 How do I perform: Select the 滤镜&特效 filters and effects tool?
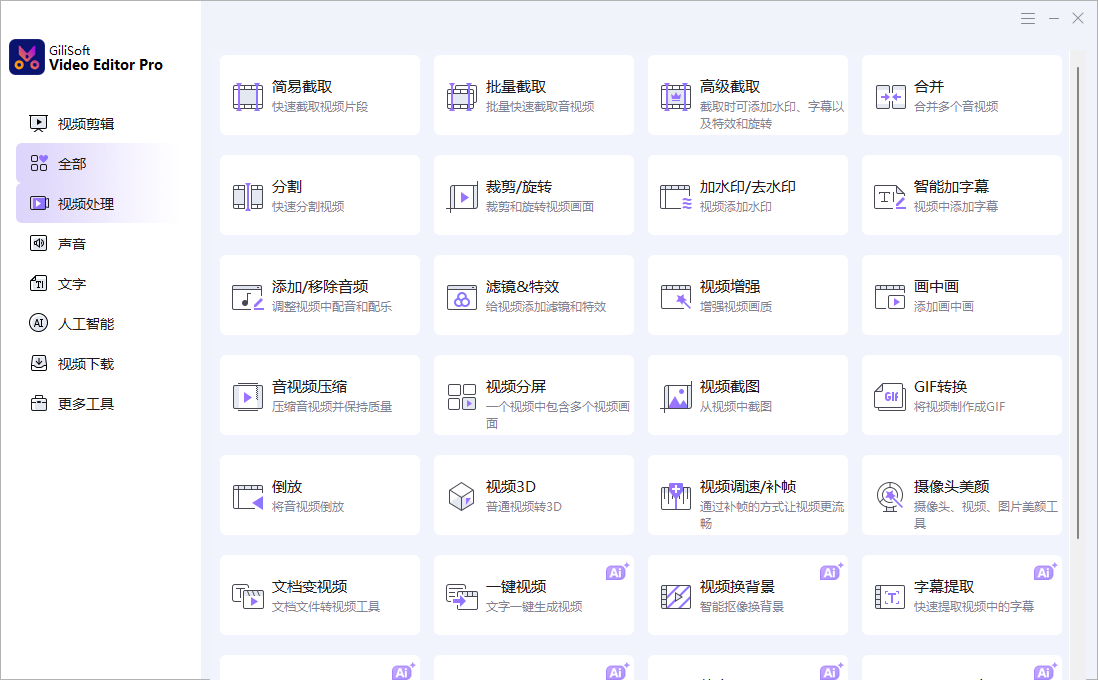pos(533,294)
